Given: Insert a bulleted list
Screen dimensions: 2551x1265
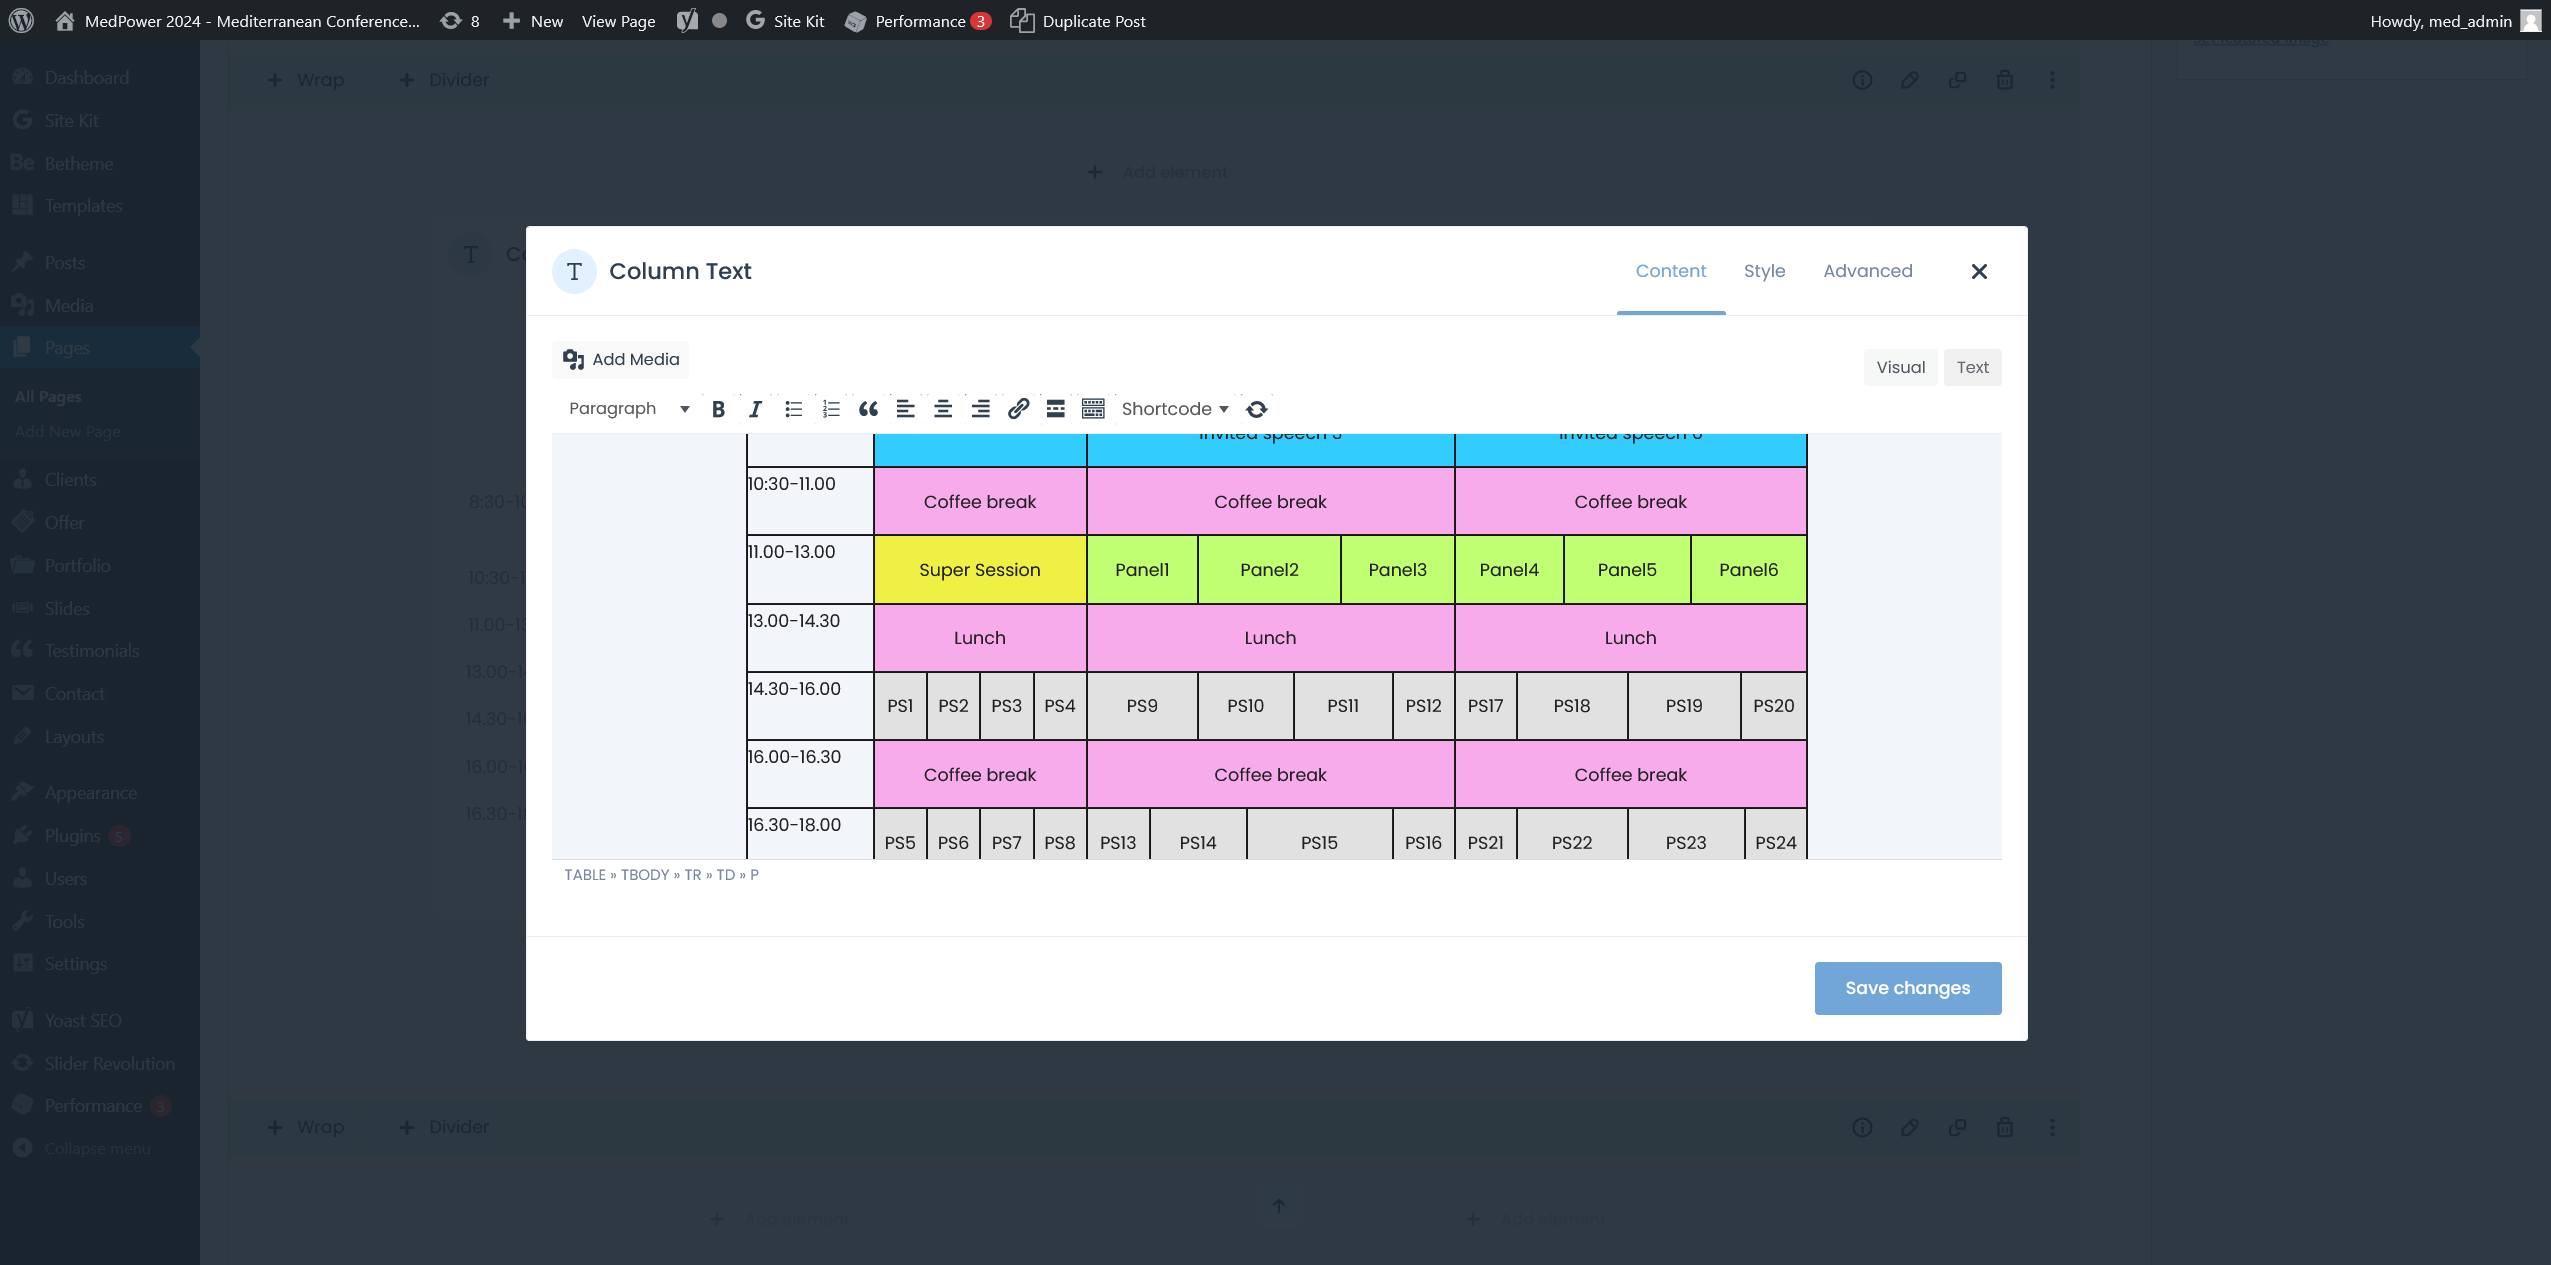Looking at the screenshot, I should 793,409.
